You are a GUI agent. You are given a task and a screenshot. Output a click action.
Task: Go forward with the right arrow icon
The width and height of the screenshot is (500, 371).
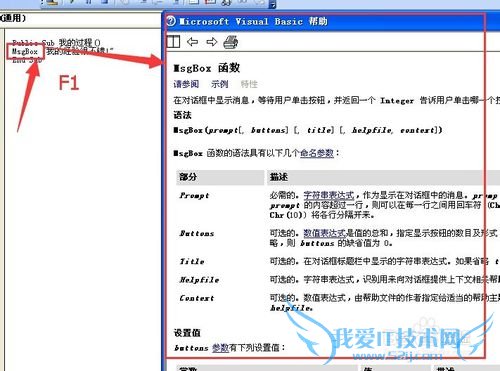[x=212, y=42]
